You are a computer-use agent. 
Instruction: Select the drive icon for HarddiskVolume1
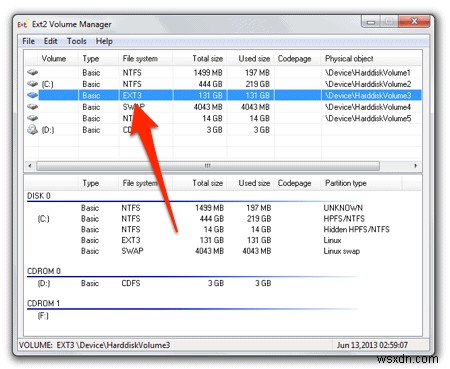(32, 72)
